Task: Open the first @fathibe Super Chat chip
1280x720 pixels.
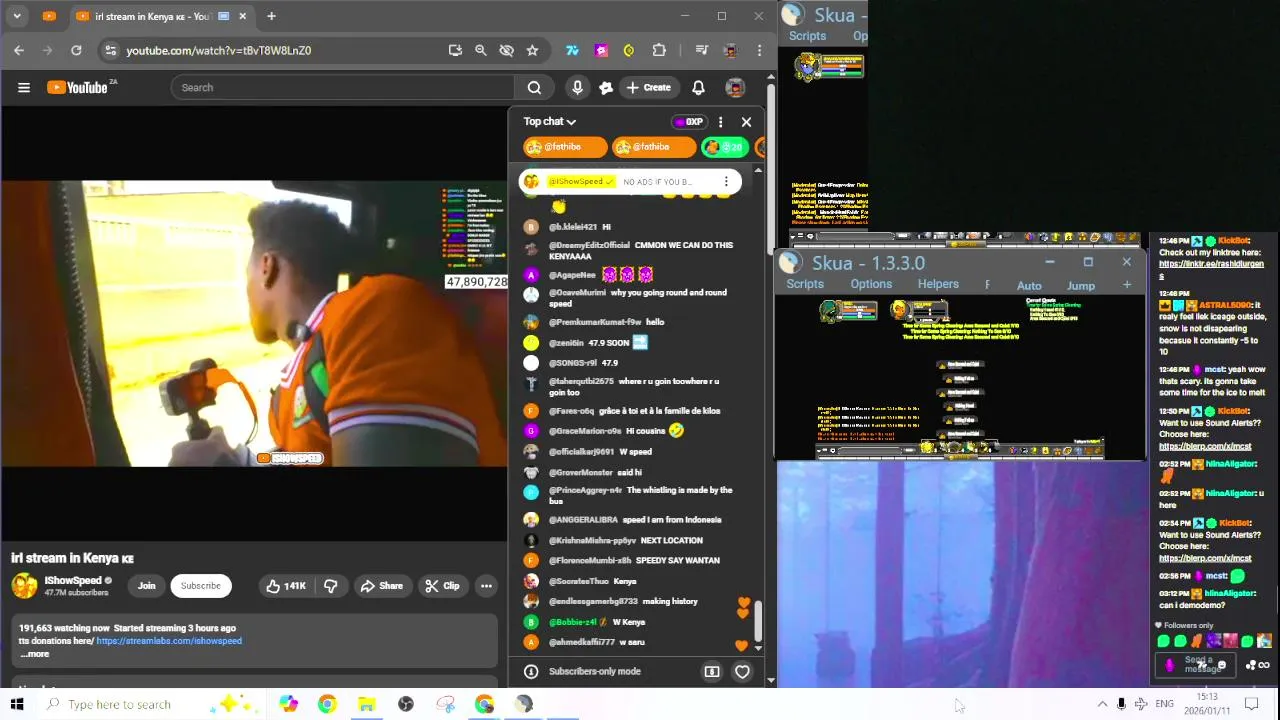Action: pos(565,147)
